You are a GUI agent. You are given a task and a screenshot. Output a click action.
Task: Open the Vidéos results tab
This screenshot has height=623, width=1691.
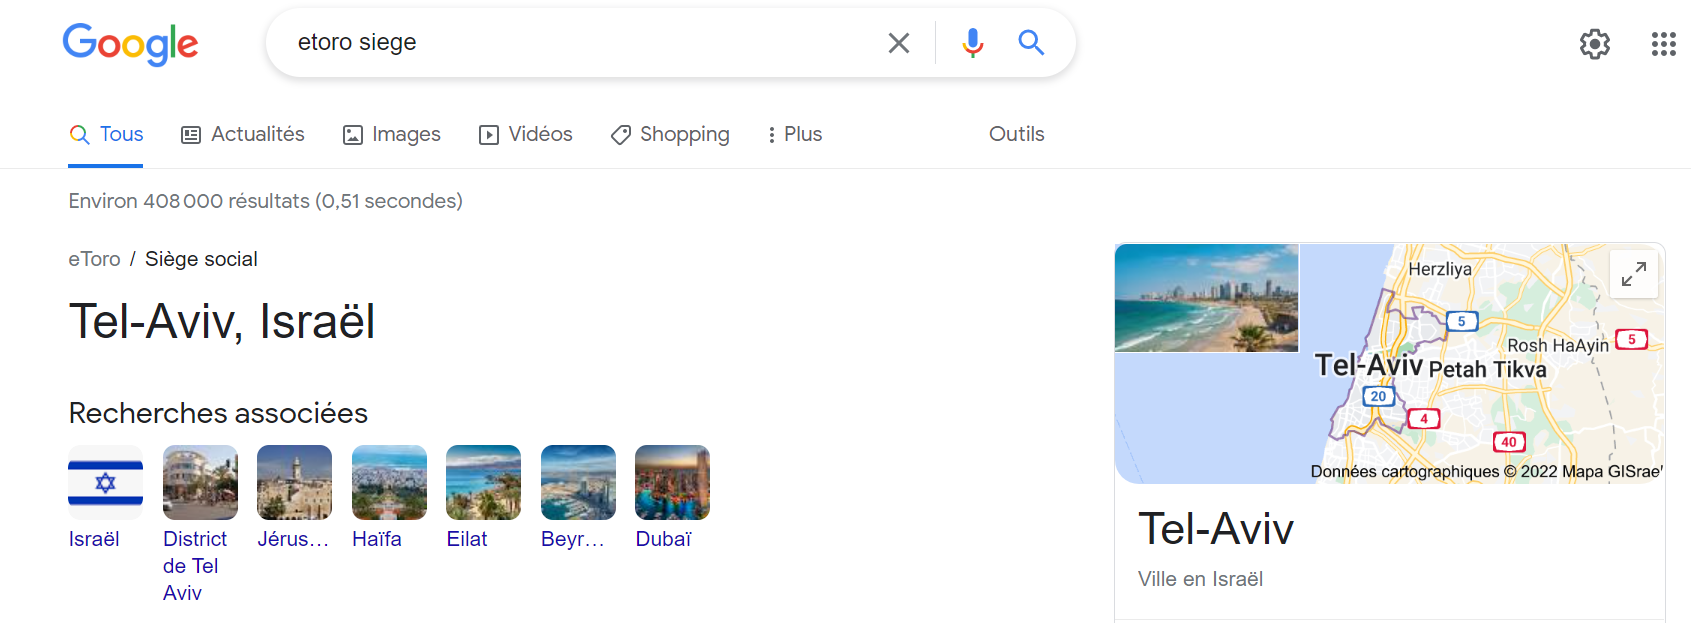coord(526,134)
